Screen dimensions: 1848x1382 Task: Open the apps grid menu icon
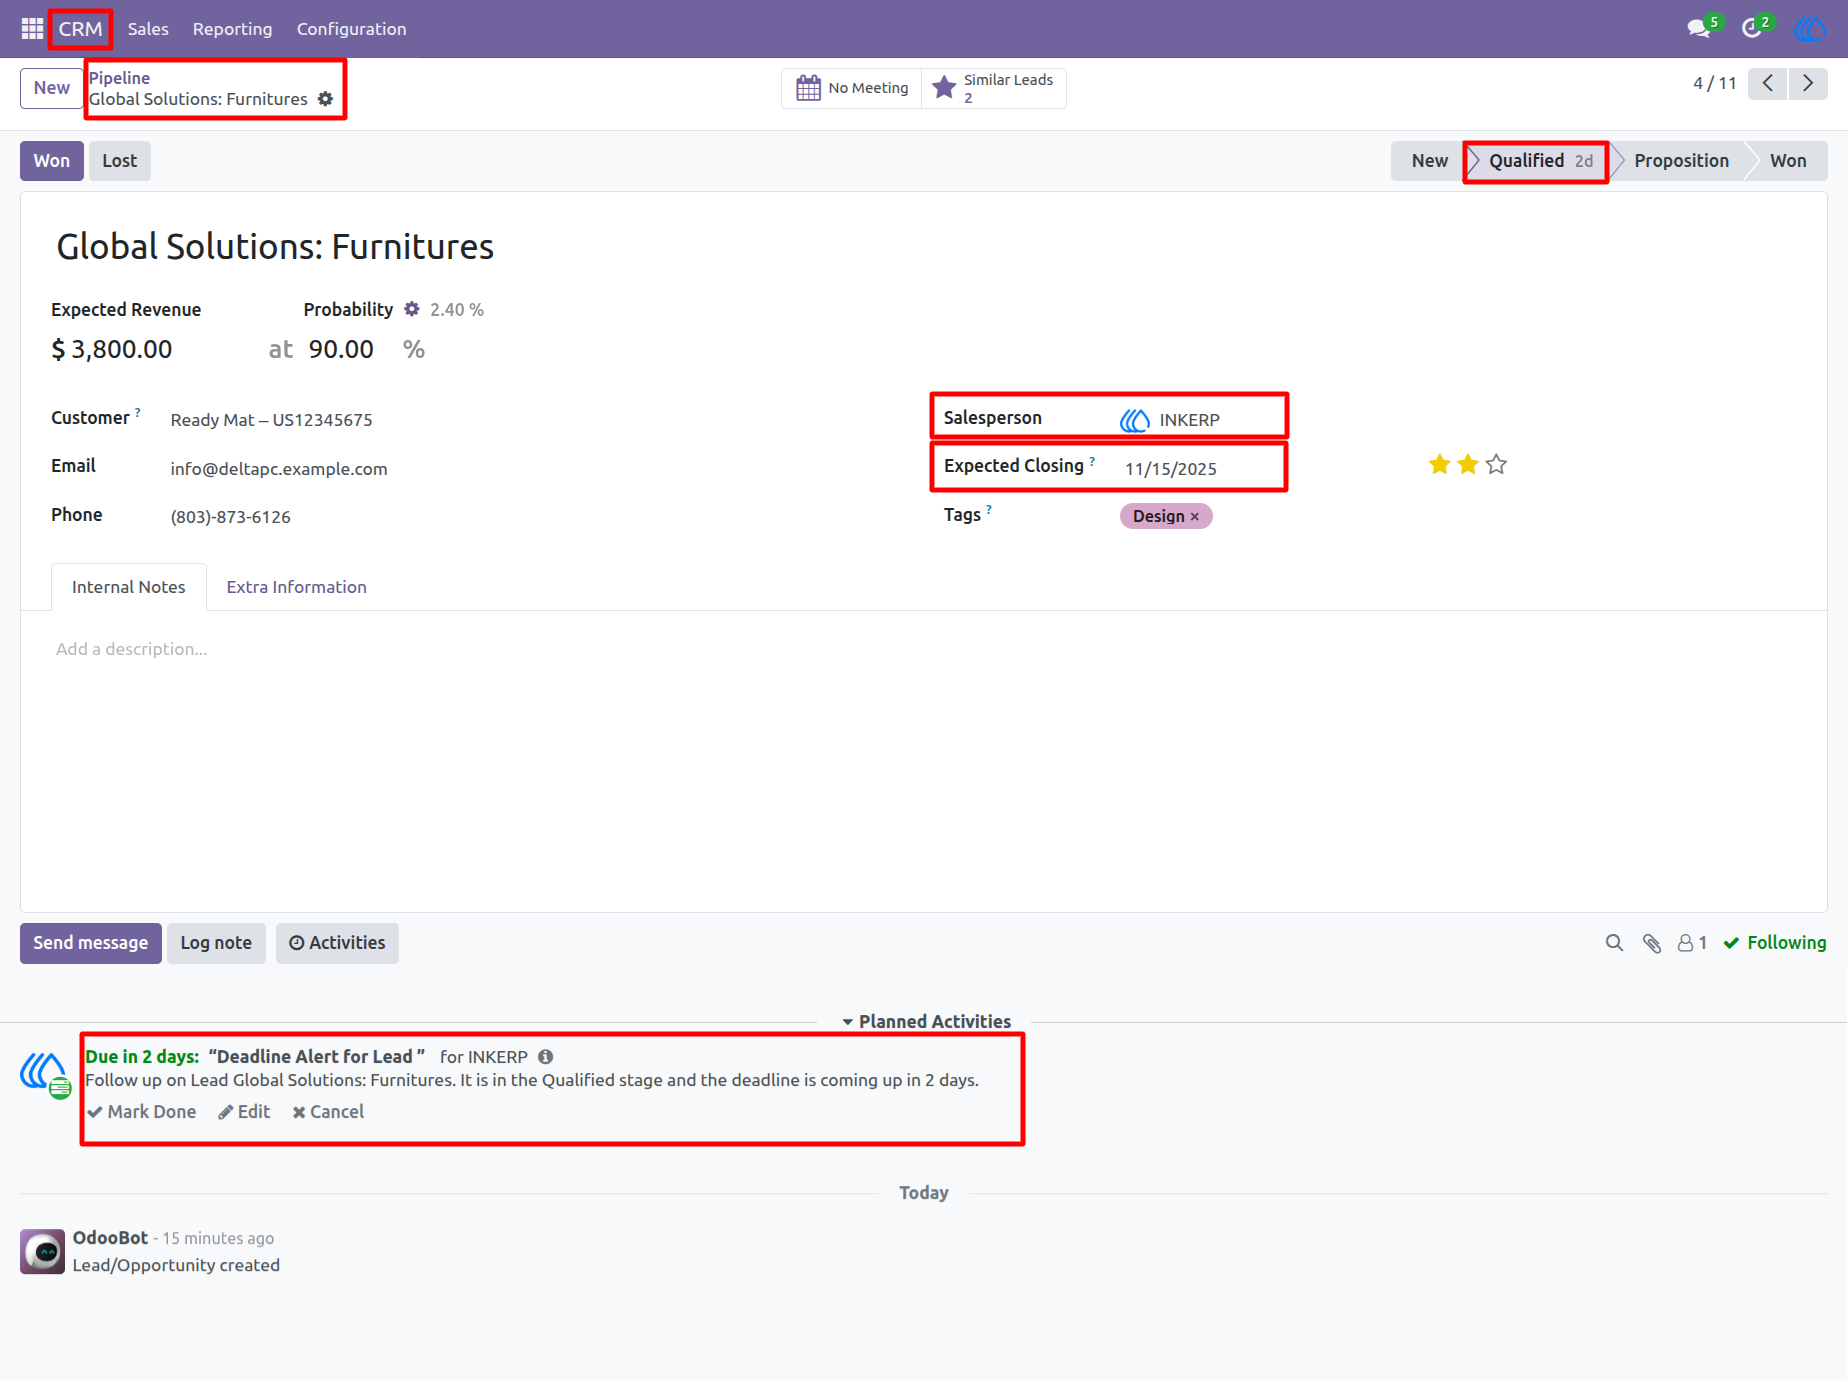[32, 29]
